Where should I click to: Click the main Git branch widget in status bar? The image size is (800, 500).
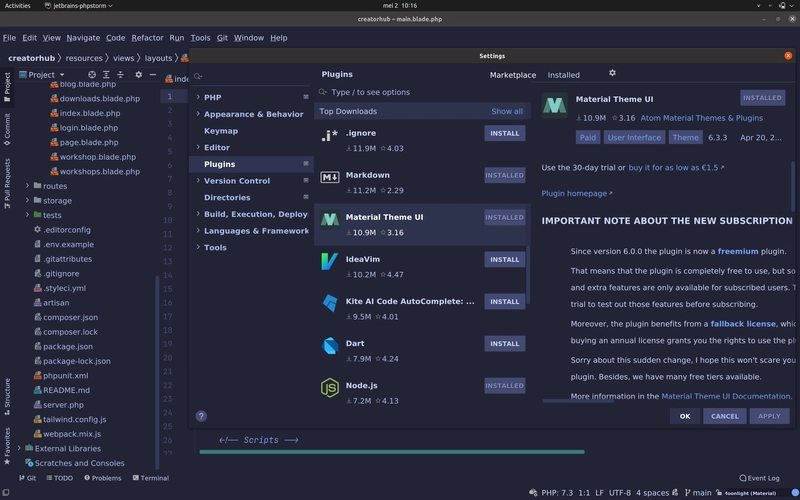698,493
